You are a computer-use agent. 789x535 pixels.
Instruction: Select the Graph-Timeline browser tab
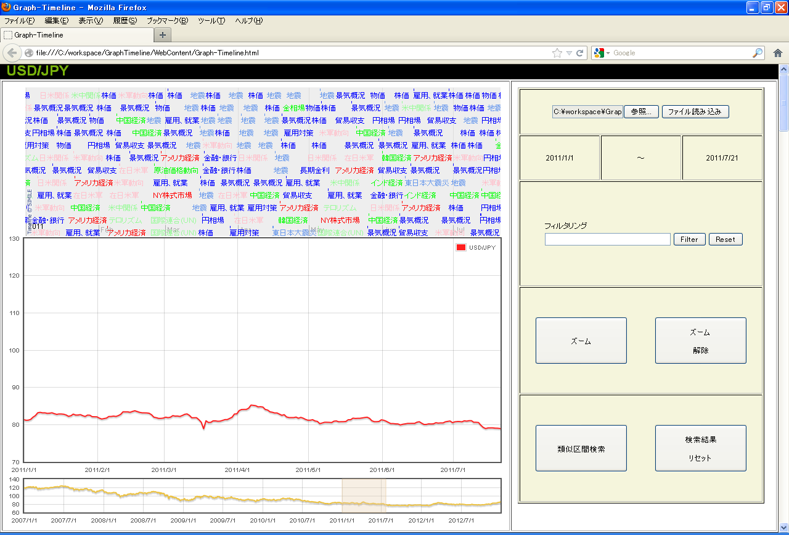[77, 35]
